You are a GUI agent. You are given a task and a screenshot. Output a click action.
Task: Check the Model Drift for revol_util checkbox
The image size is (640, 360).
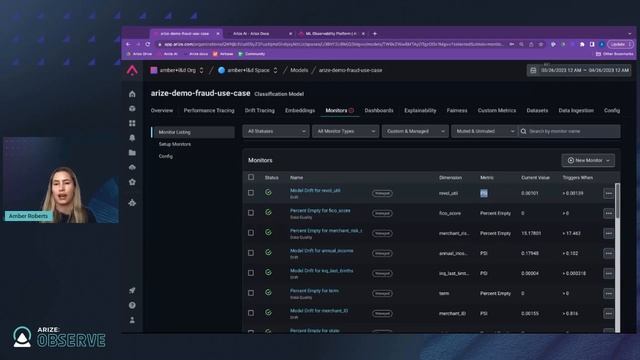tap(251, 193)
